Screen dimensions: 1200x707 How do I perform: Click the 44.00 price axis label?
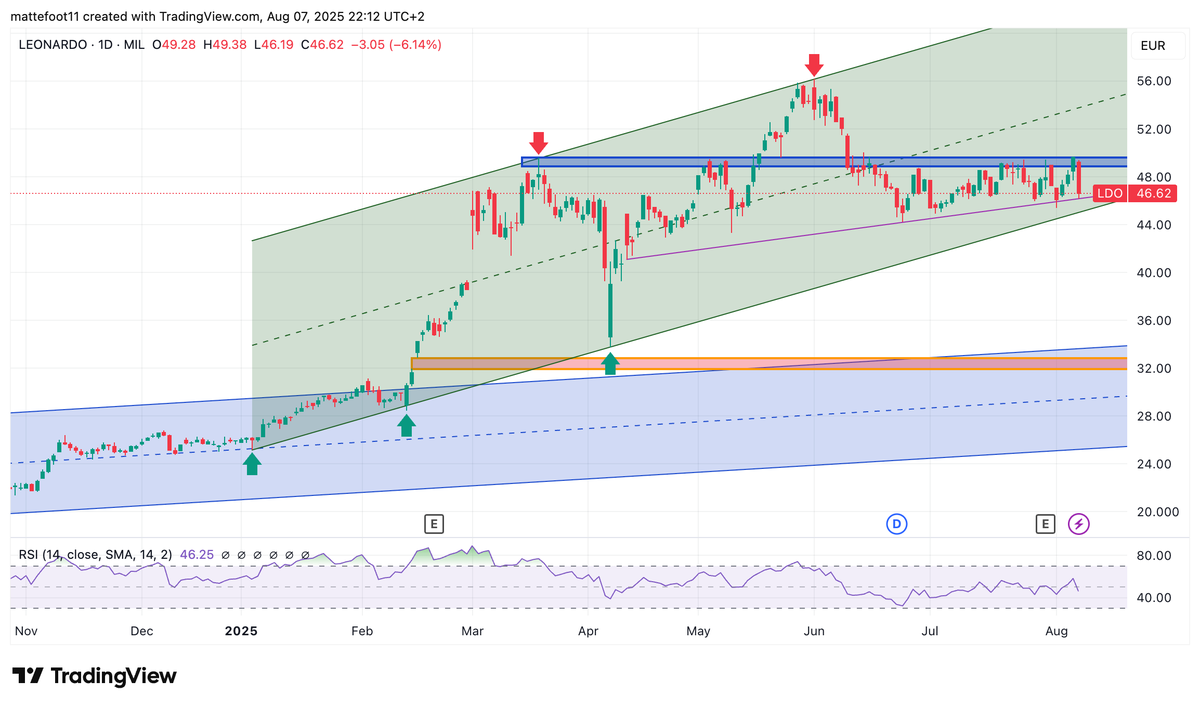pos(1152,225)
